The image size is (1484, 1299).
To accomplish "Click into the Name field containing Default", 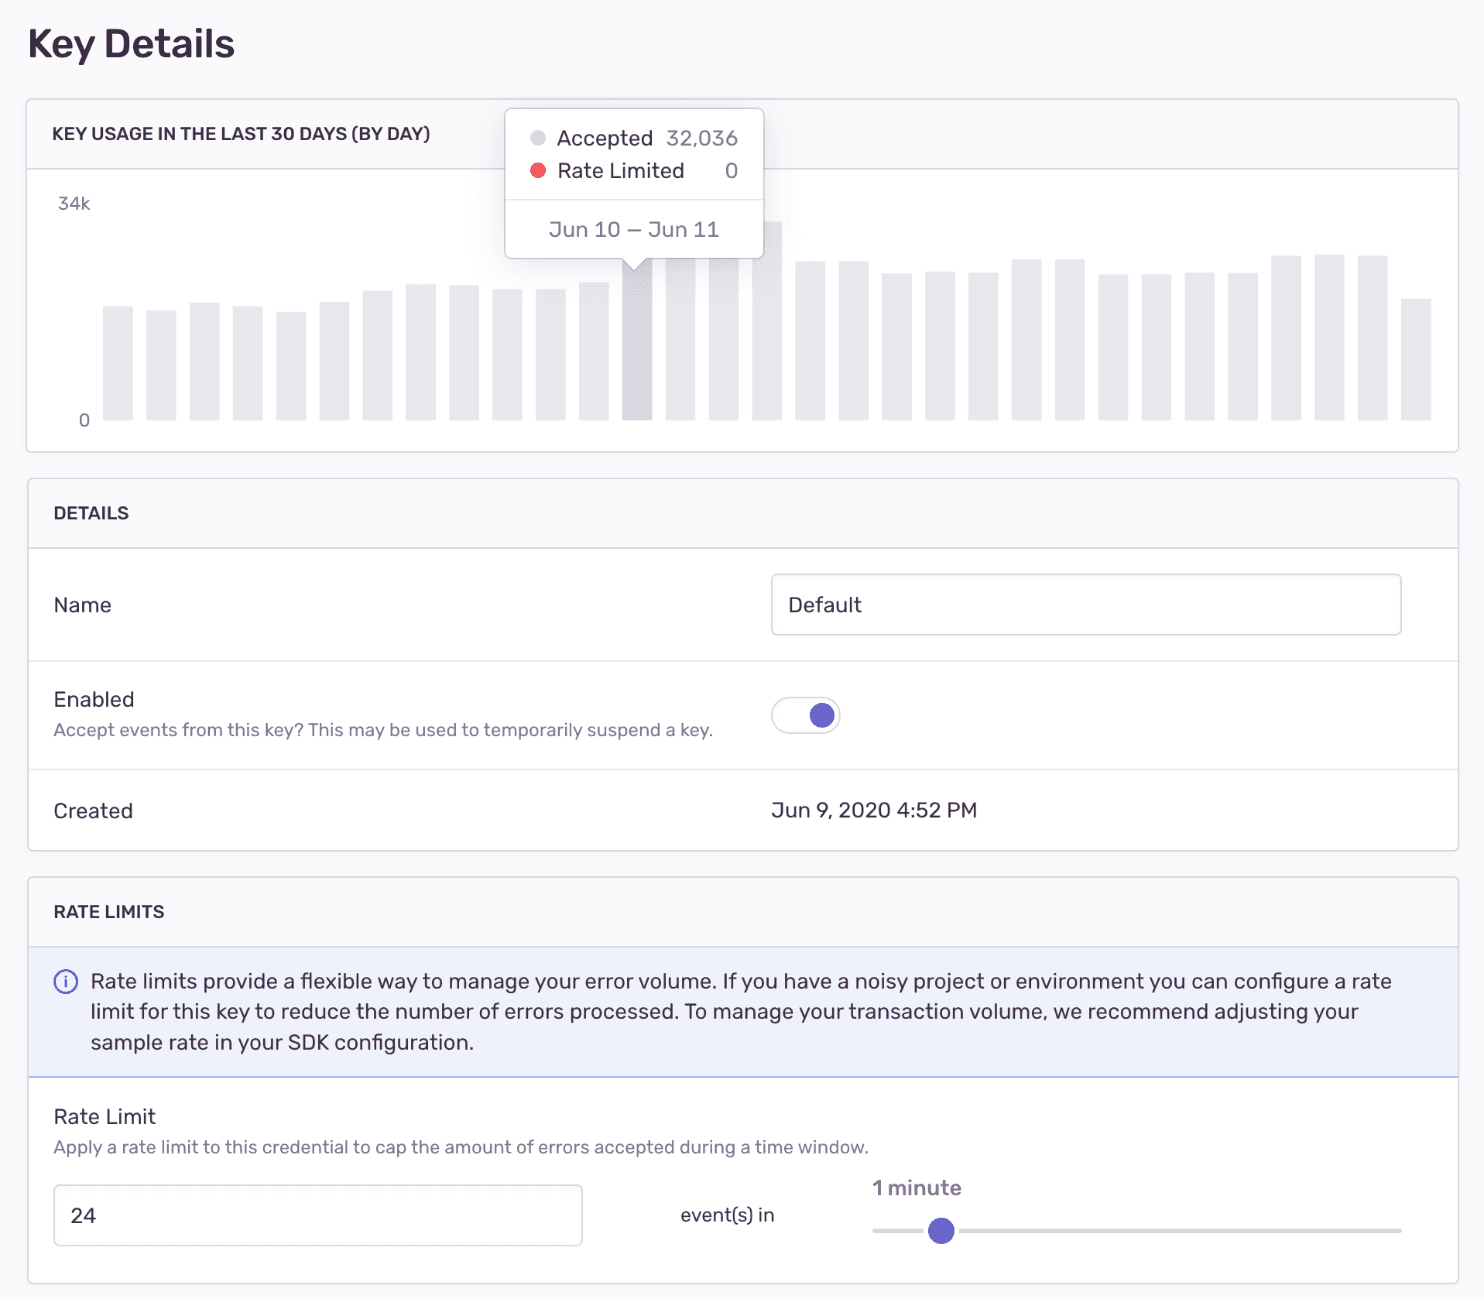I will (1085, 605).
